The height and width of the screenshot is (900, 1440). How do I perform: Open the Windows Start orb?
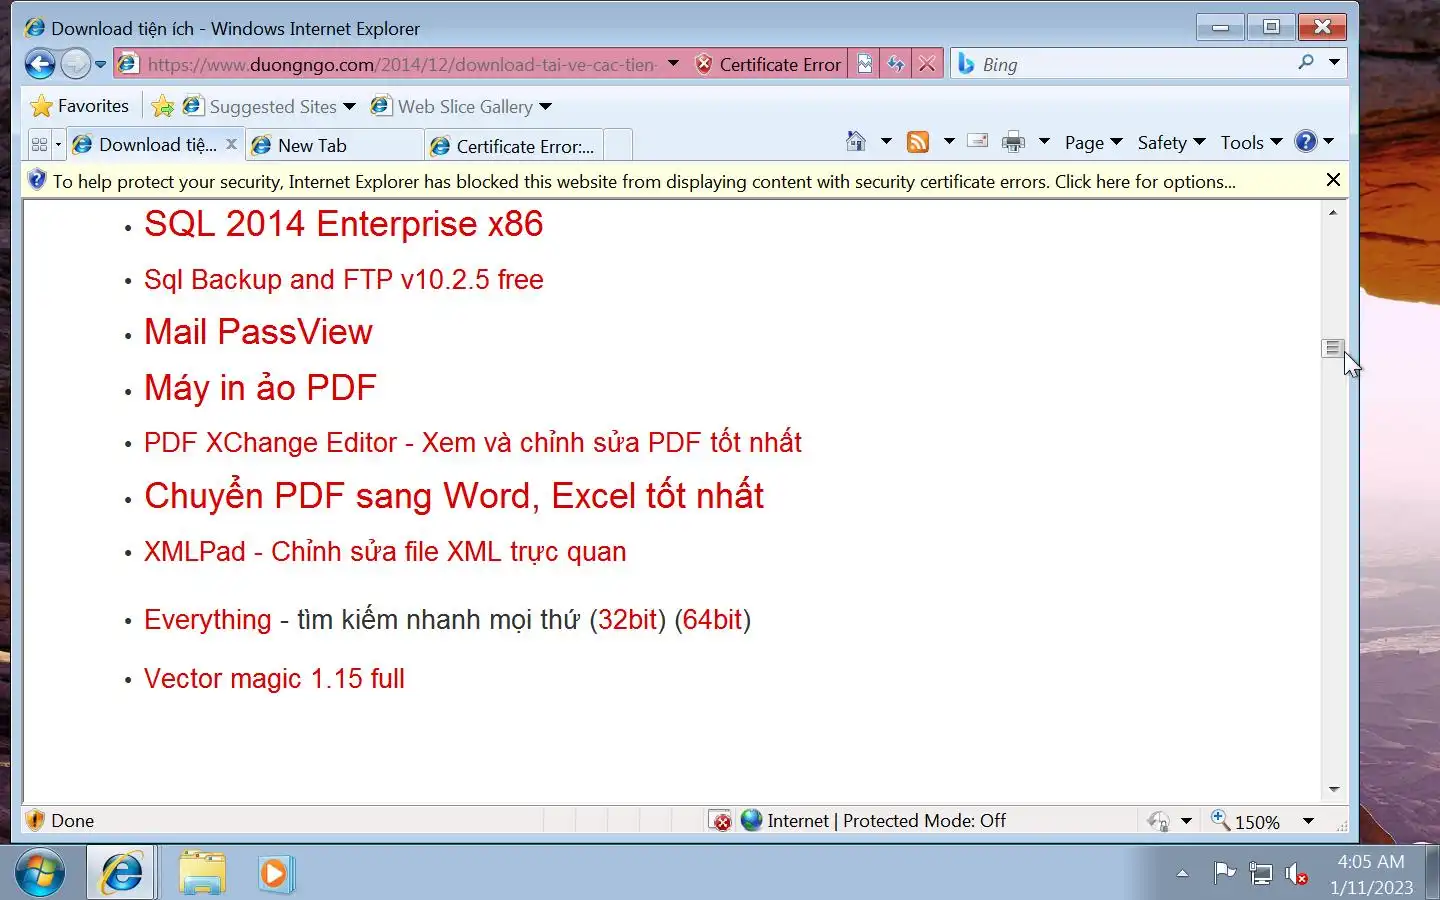click(x=40, y=873)
